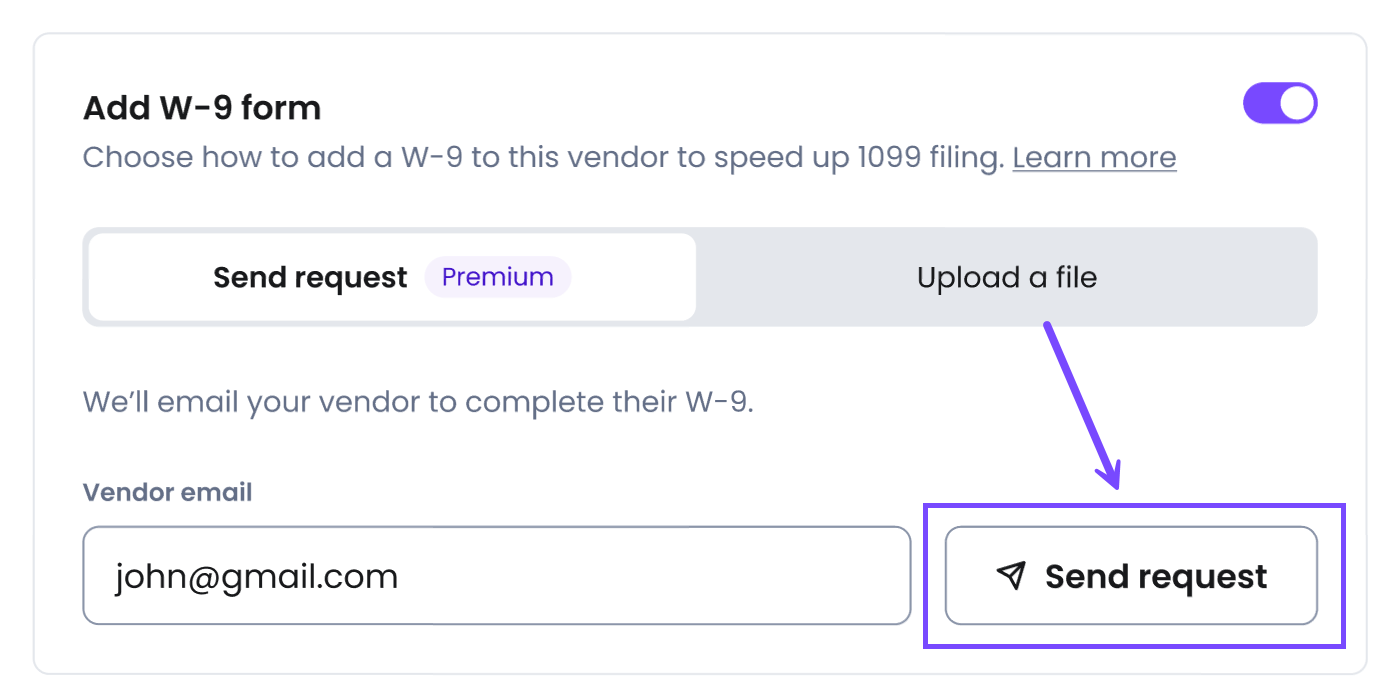1400x694 pixels.
Task: Disable the Add W-9 form toggle
Action: point(1279,104)
